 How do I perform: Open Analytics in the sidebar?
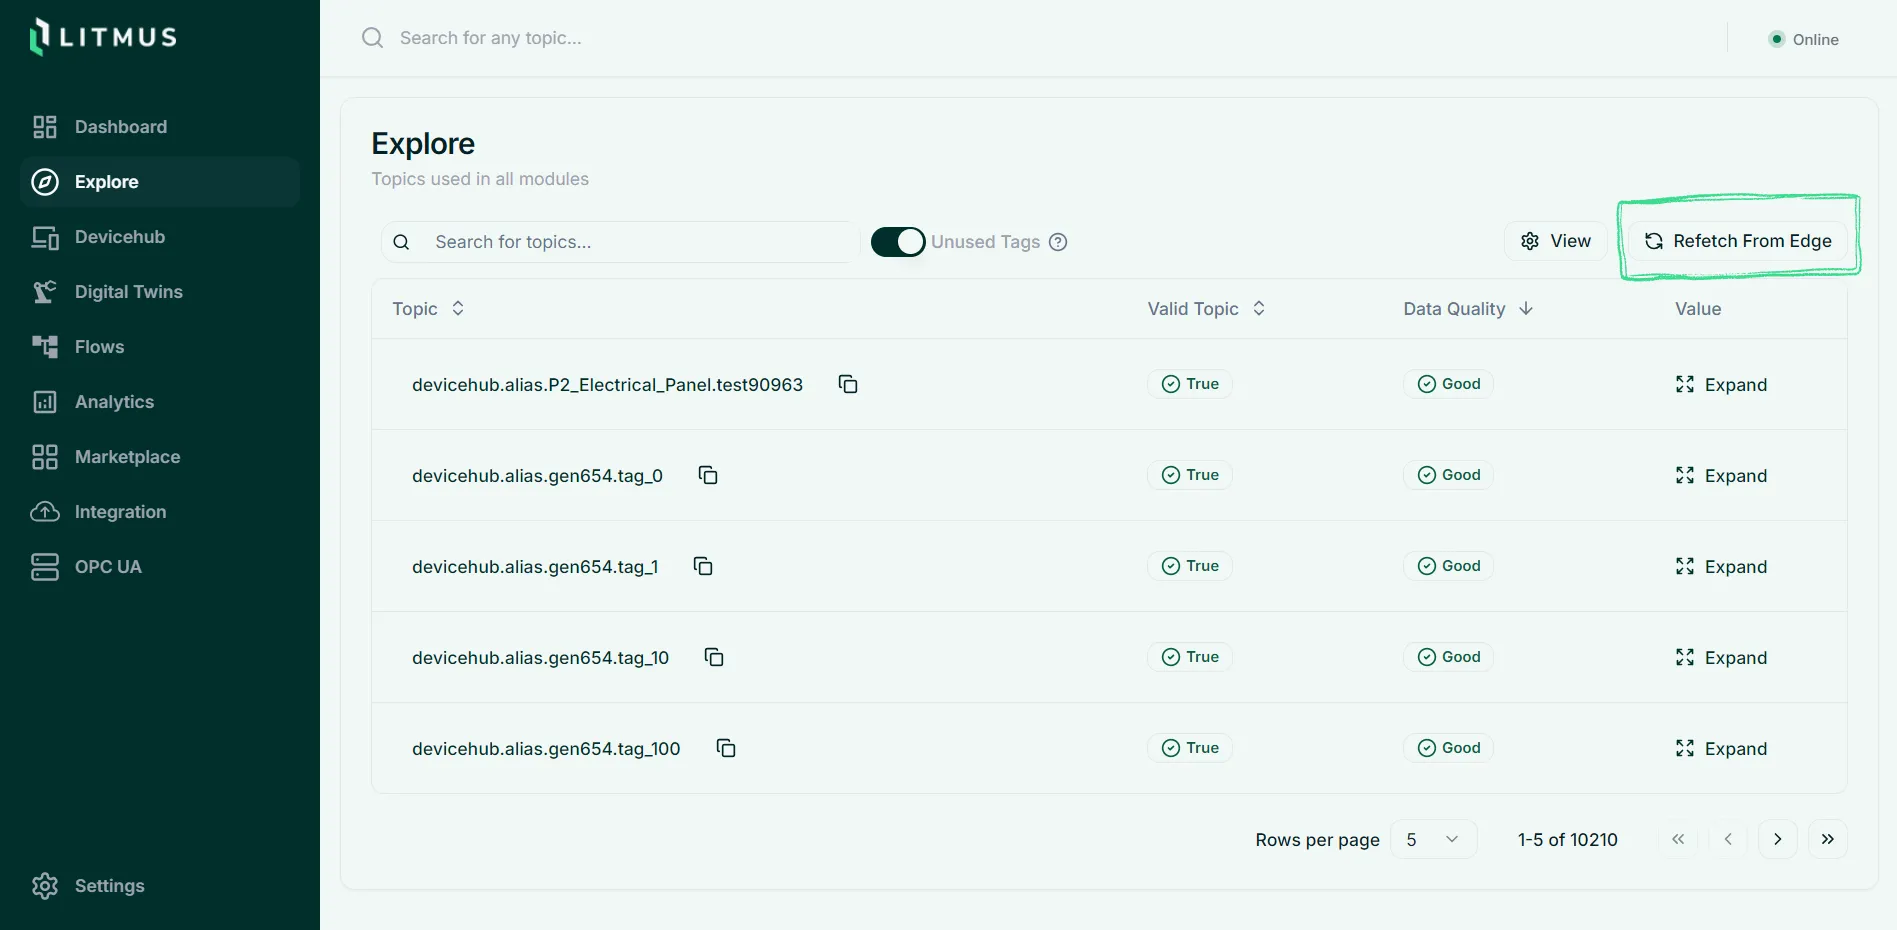point(160,402)
